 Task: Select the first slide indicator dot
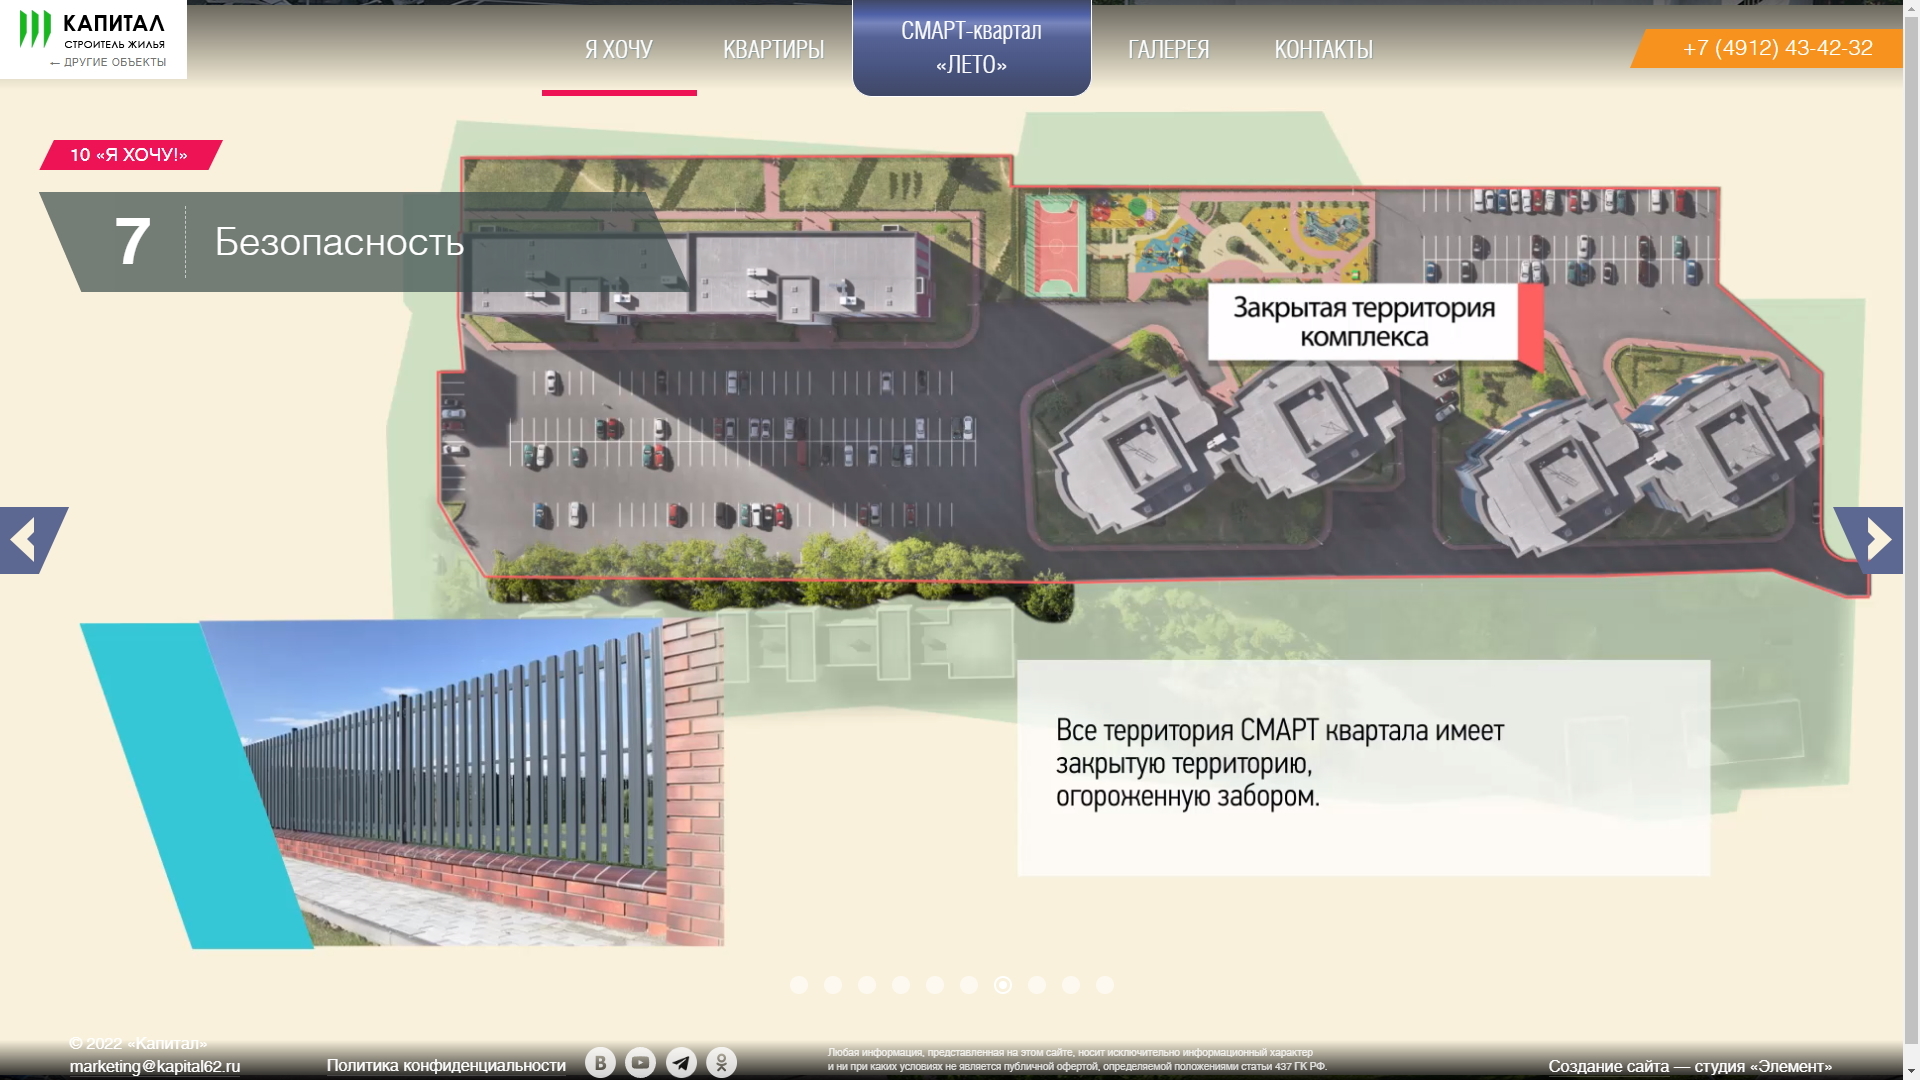click(x=799, y=985)
